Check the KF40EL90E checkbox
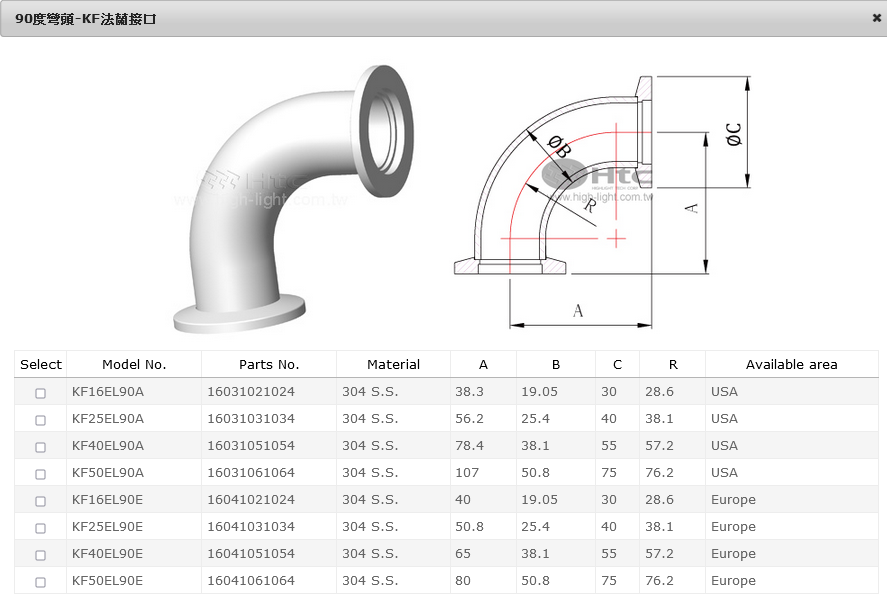The height and width of the screenshot is (599, 887). (41, 555)
